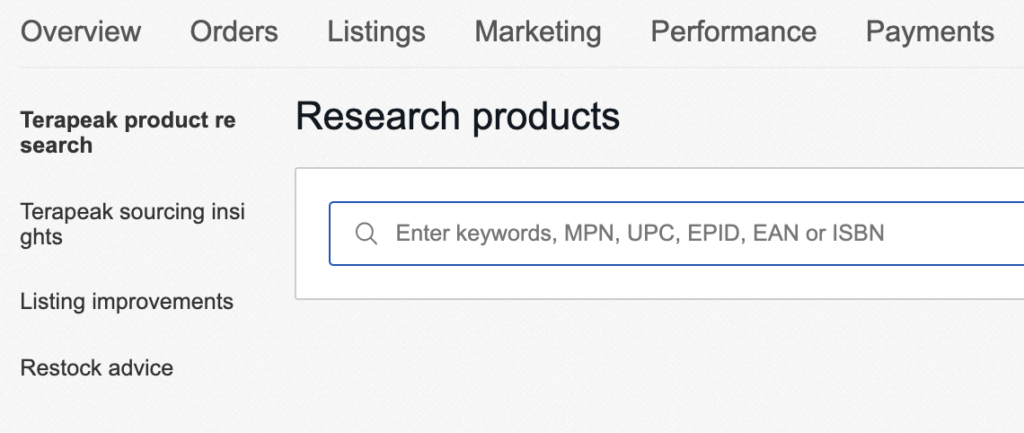Viewport: 1024px width, 433px height.
Task: Click blank space right of Research products heading
Action: [x=816, y=116]
